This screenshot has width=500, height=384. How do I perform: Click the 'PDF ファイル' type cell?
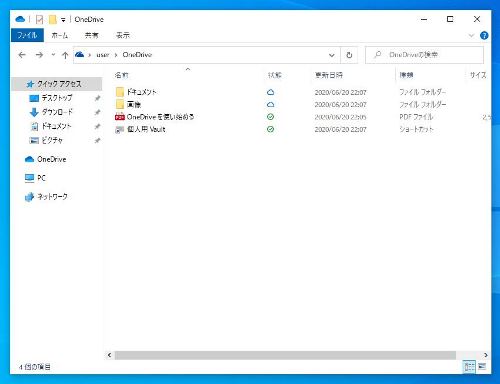(416, 117)
